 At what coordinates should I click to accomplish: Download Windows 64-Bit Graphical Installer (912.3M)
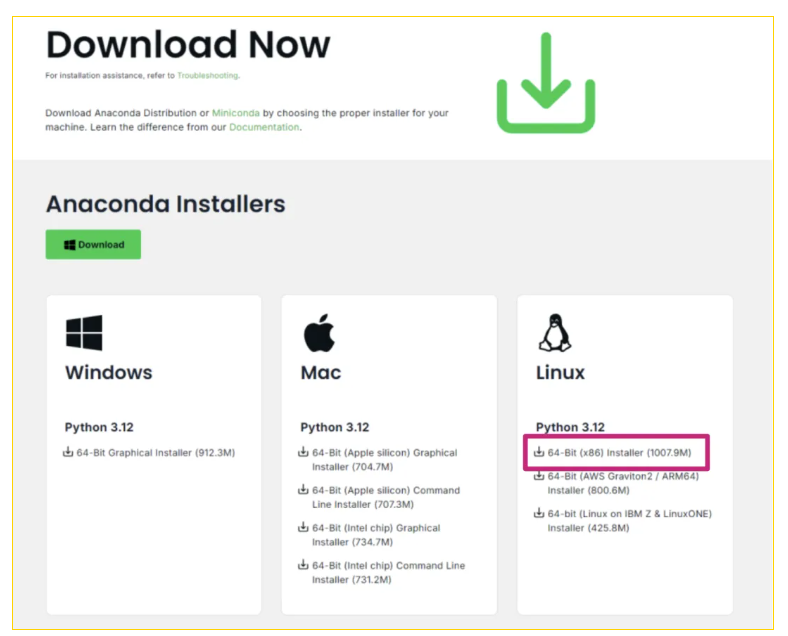click(x=155, y=453)
